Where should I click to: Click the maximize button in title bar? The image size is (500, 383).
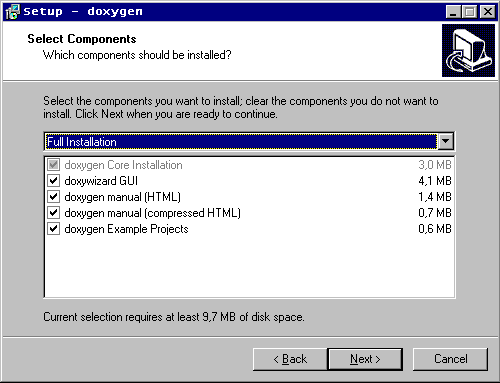470,12
